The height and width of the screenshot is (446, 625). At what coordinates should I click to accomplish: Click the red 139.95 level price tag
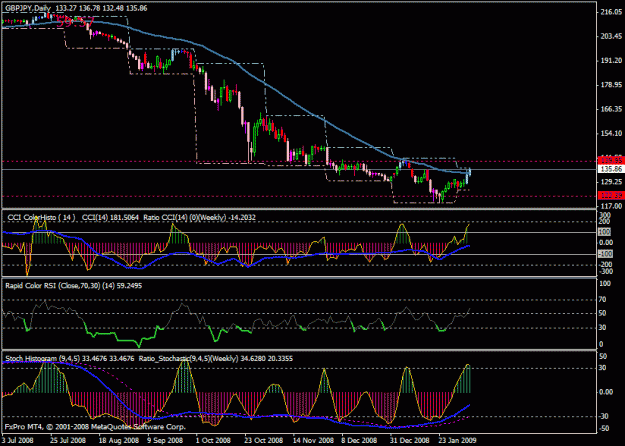(x=611, y=160)
